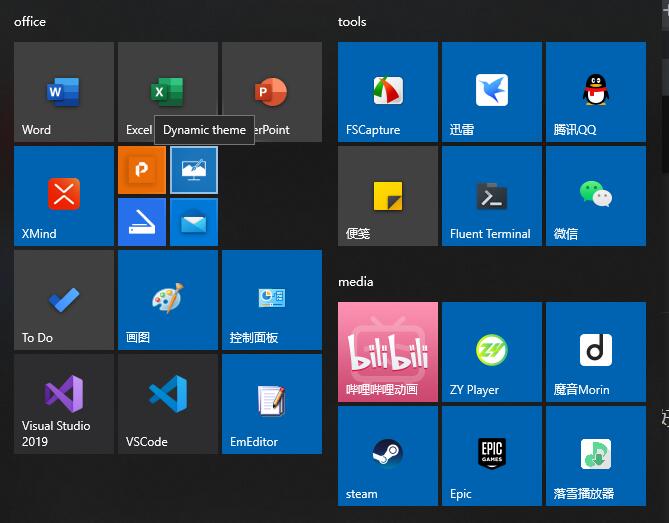The image size is (669, 523).
Task: Open the small orange P app tile
Action: [x=141, y=170]
